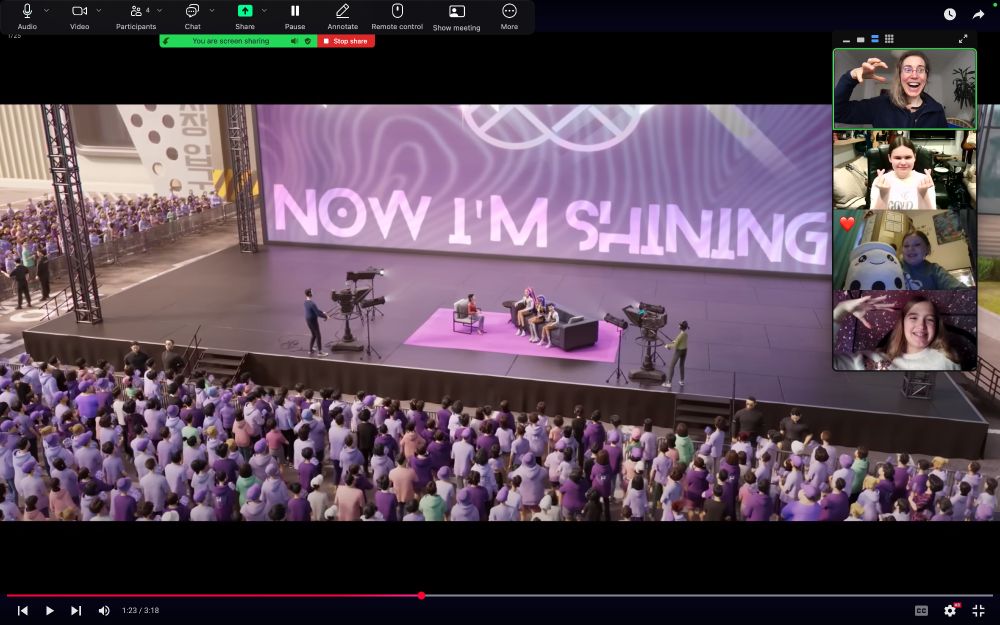This screenshot has height=625, width=1000.
Task: Toggle shared sound speaker icon in green bar
Action: [294, 41]
